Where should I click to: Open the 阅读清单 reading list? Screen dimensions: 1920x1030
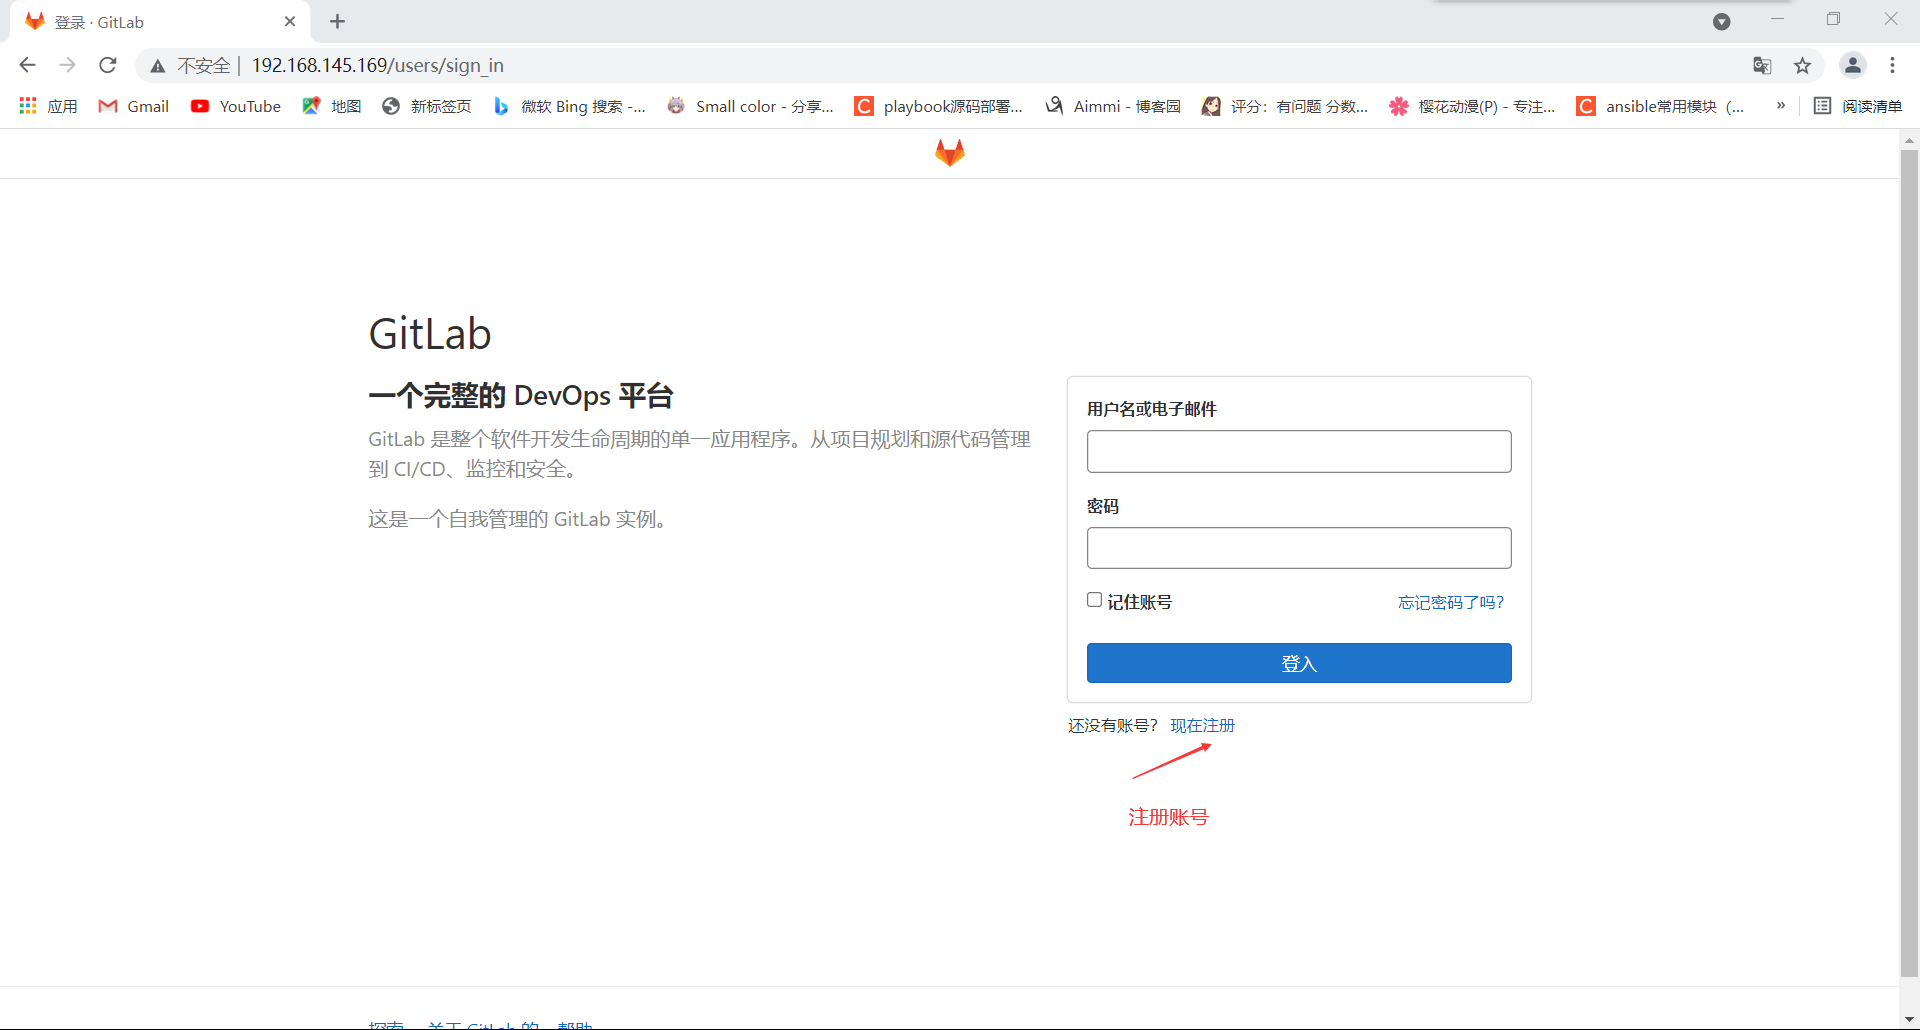tap(1858, 106)
